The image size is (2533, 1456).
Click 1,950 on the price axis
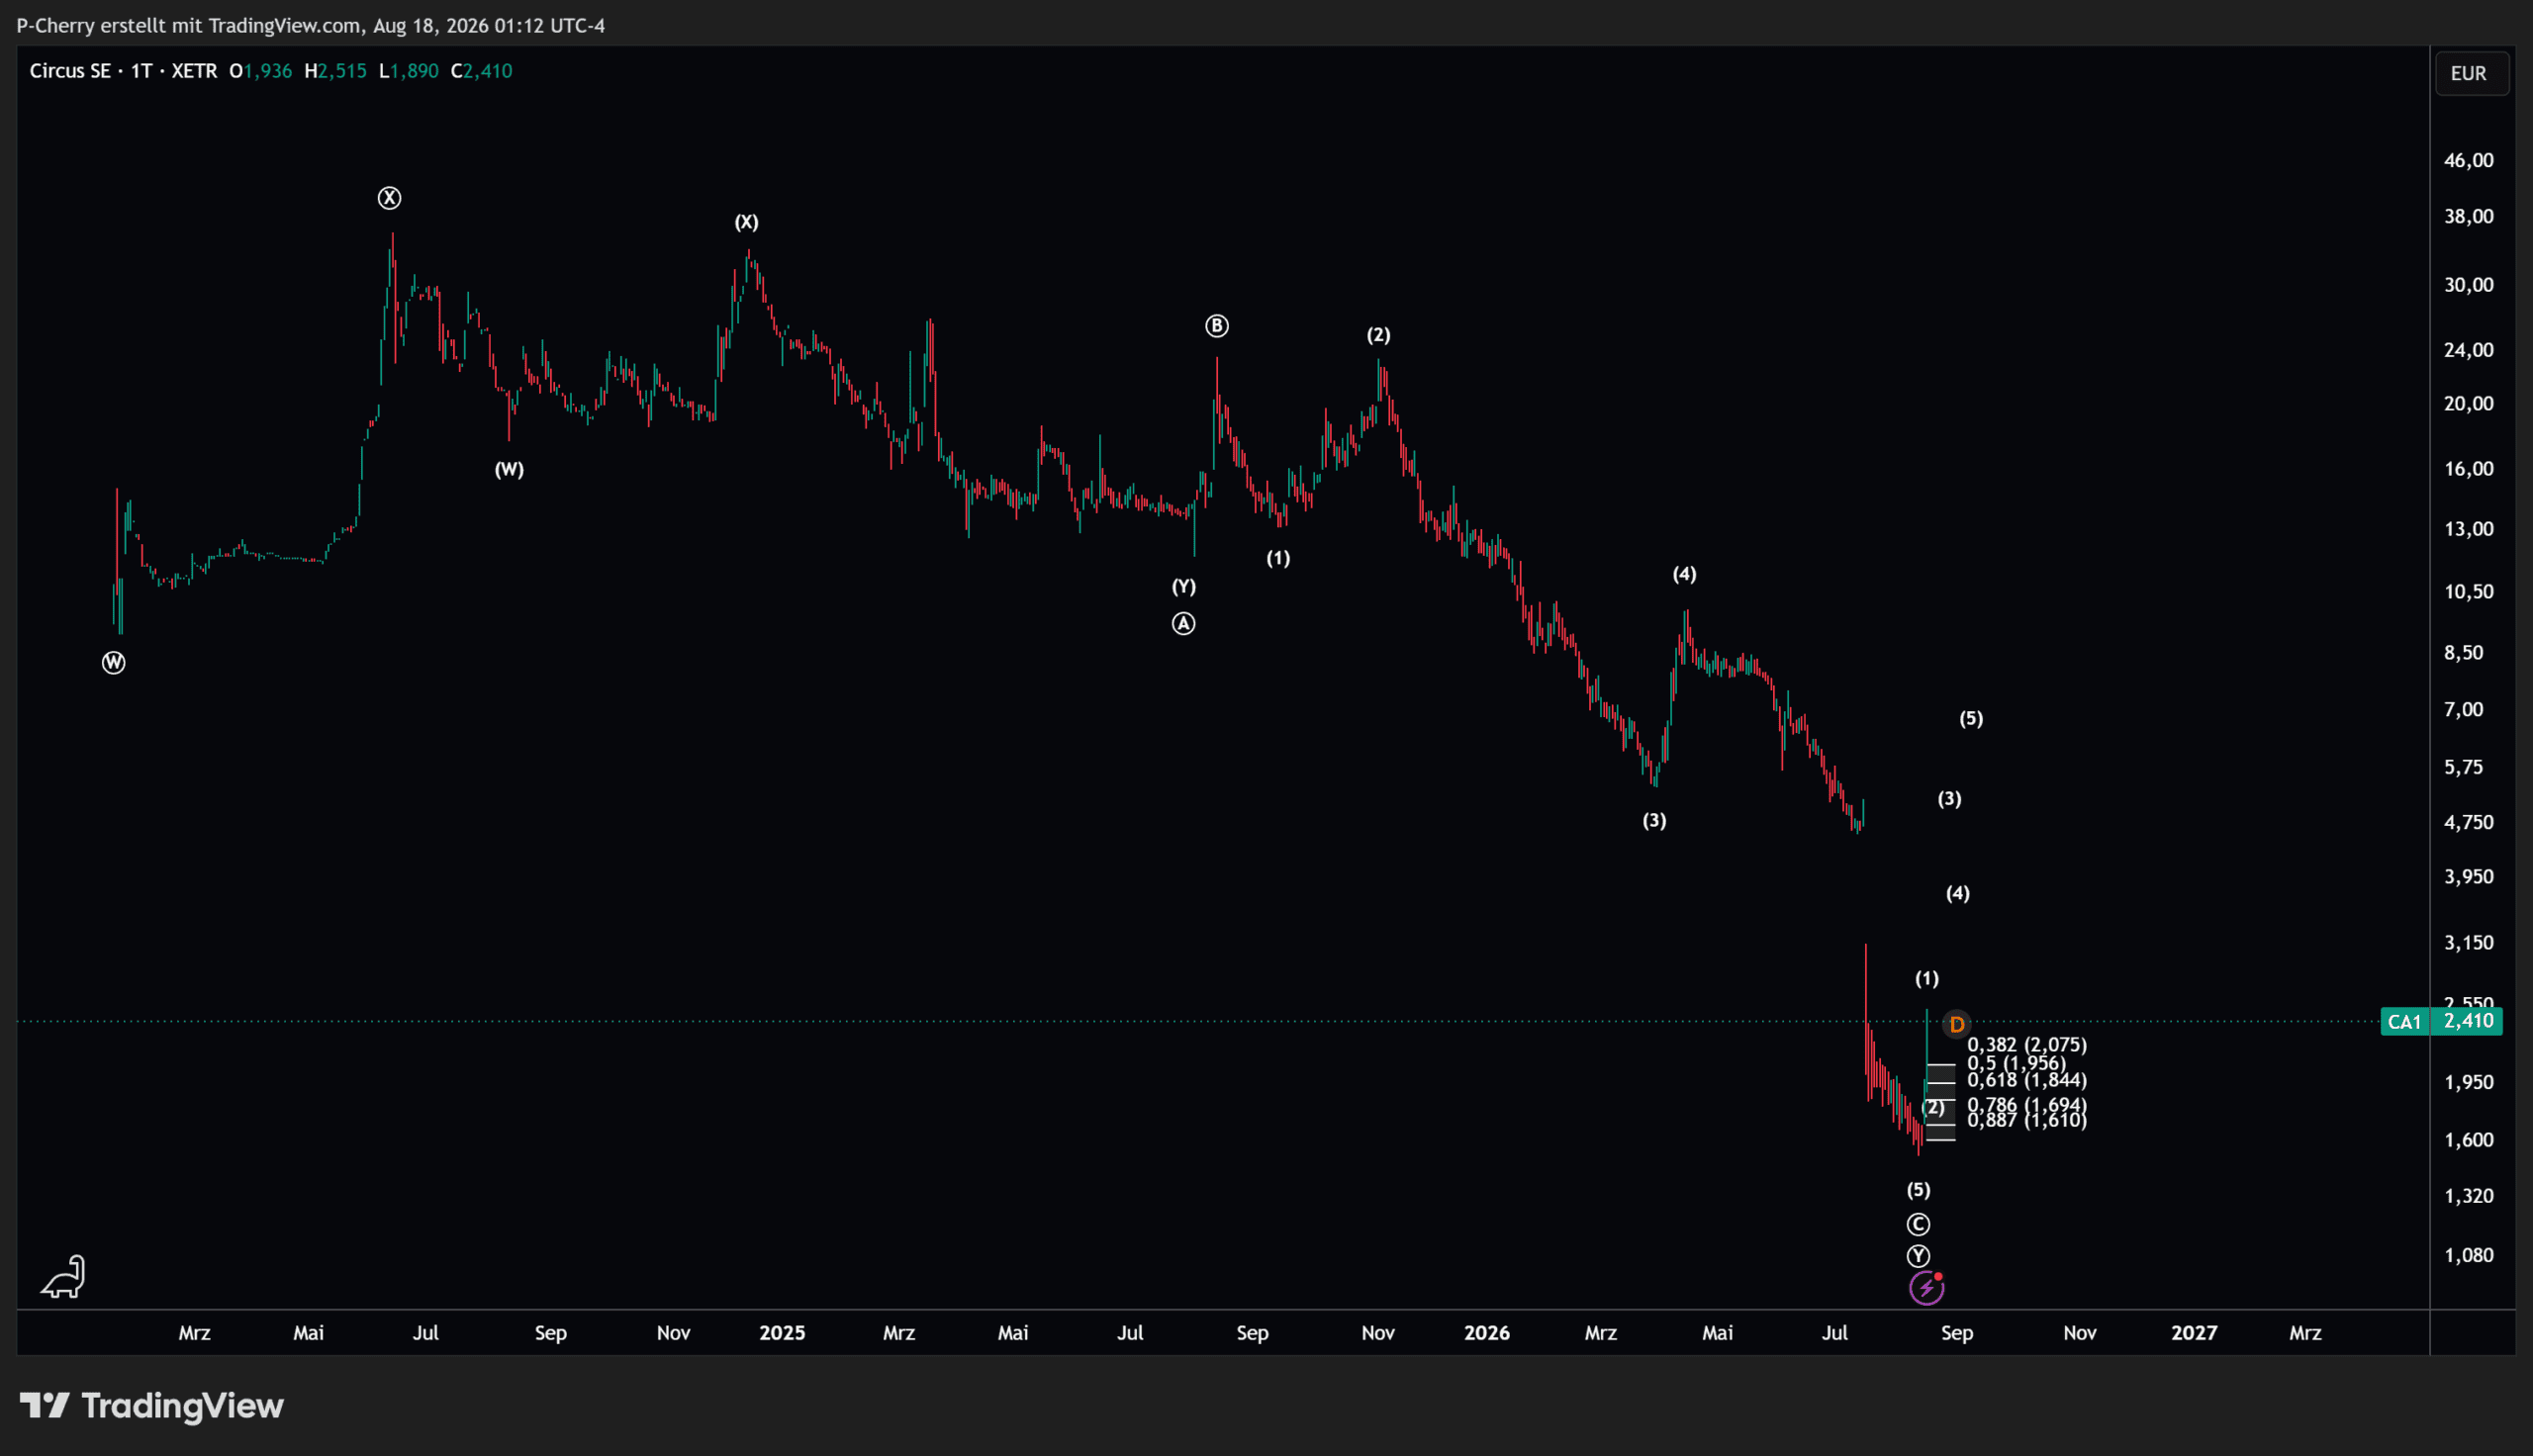pos(2468,1082)
